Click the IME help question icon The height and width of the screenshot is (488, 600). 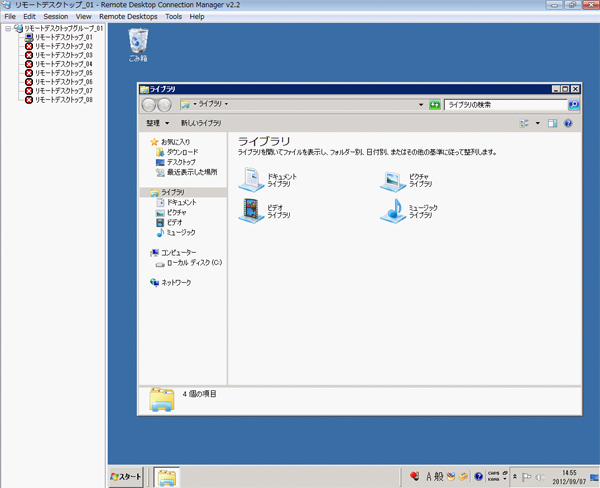(x=478, y=477)
